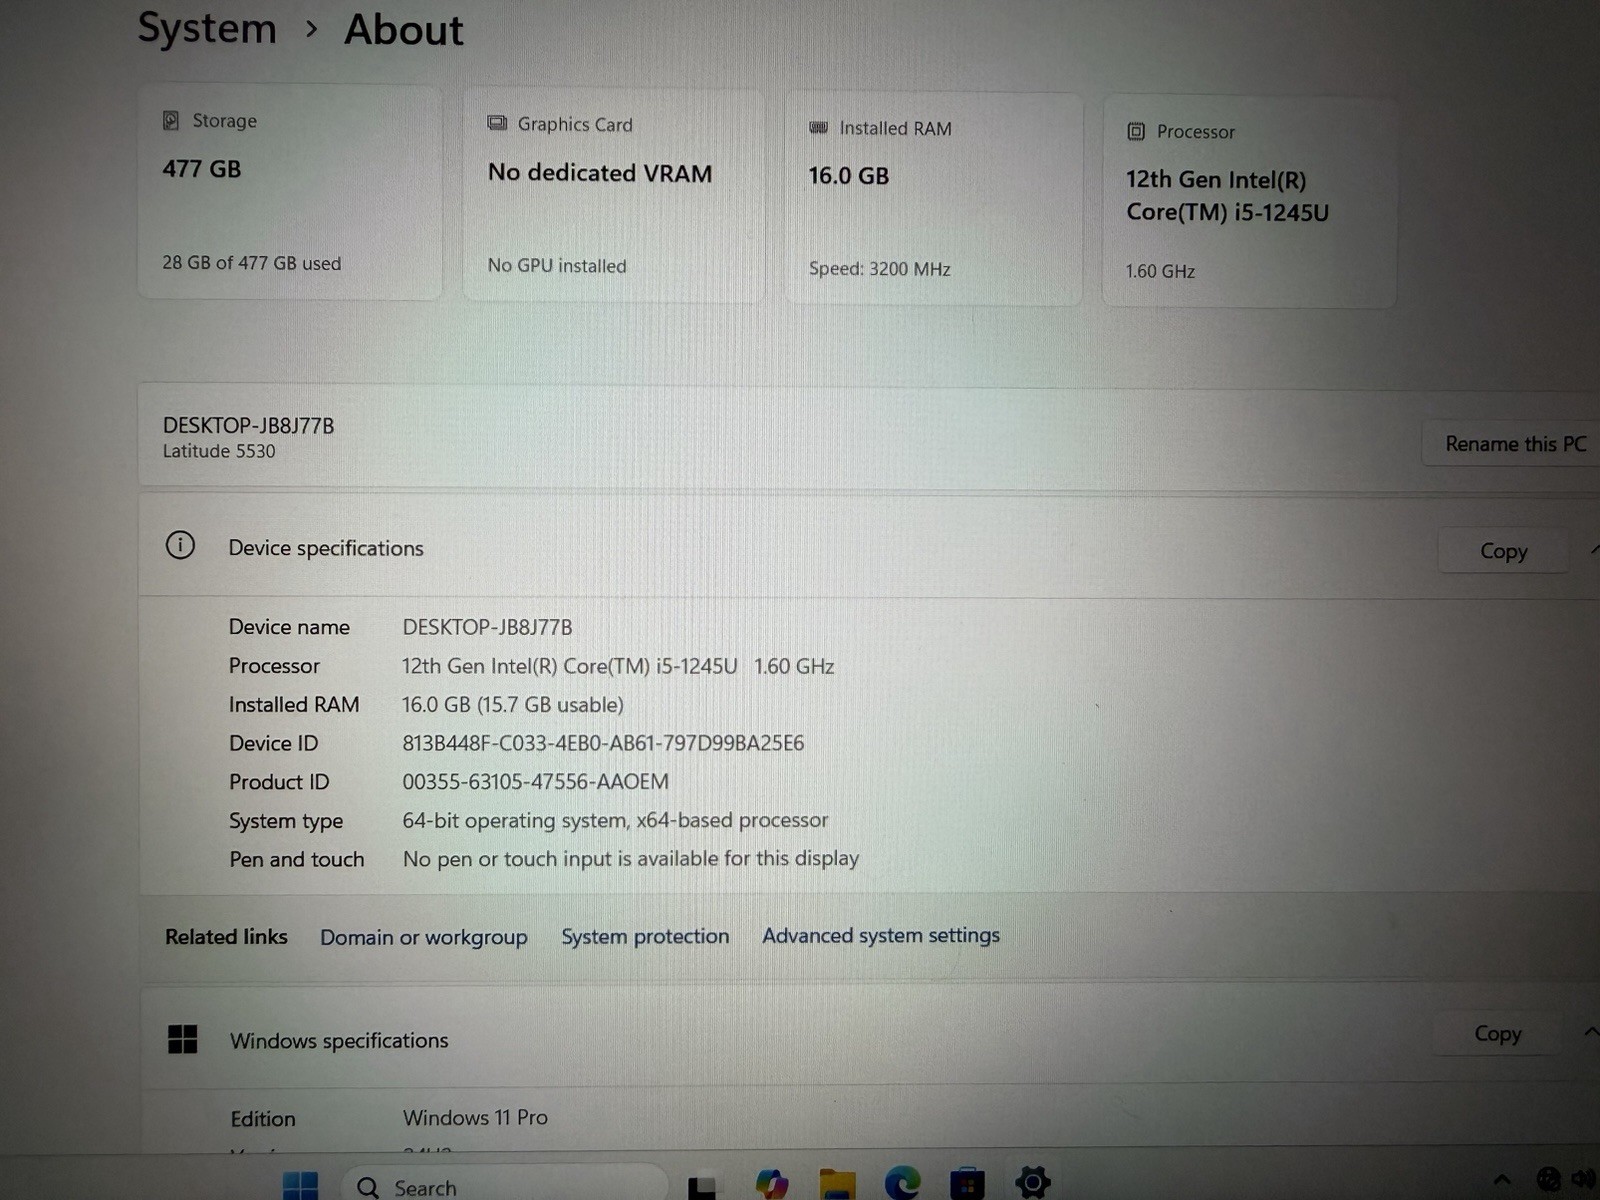Click the System type value text
Viewport: 1600px width, 1200px height.
point(615,820)
